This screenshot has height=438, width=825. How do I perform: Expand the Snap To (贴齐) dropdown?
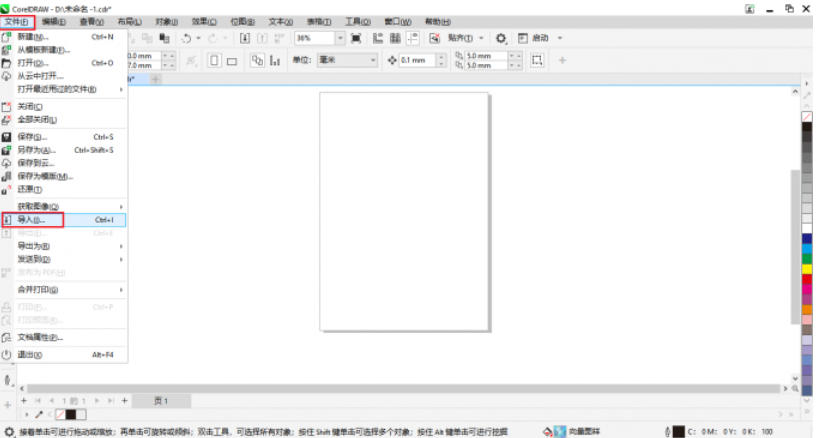pyautogui.click(x=482, y=38)
